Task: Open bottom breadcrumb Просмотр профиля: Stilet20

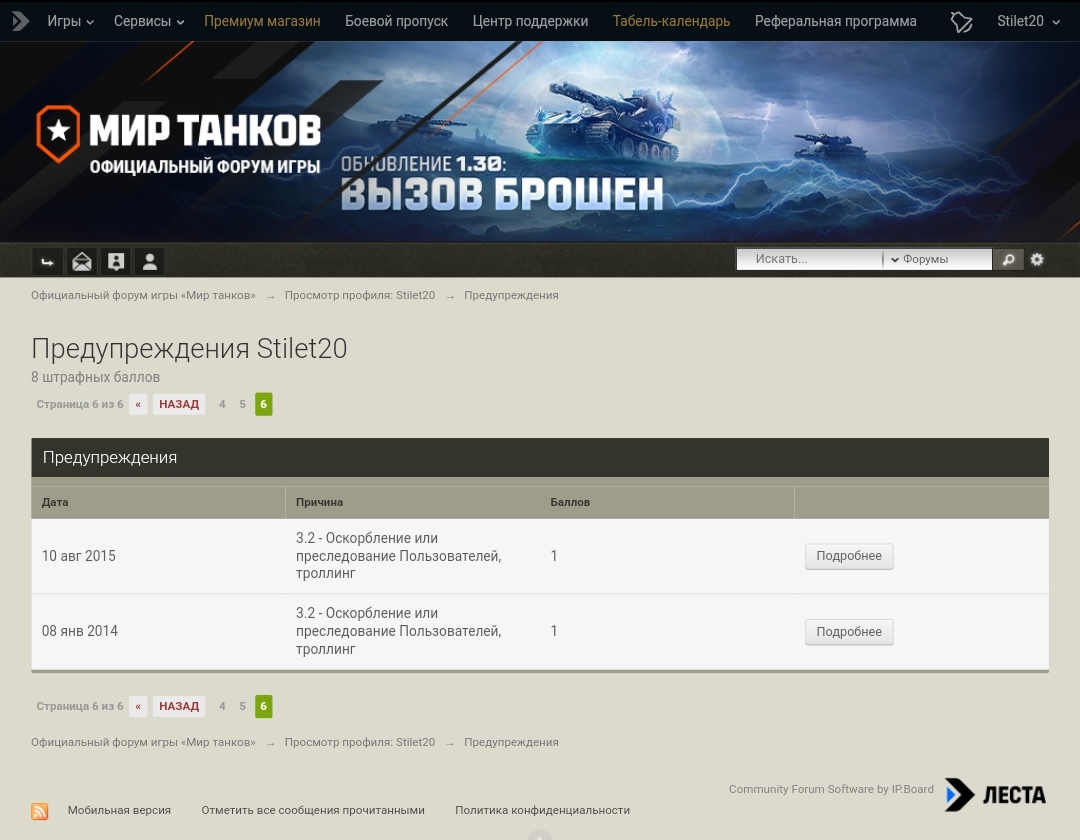Action: 360,742
